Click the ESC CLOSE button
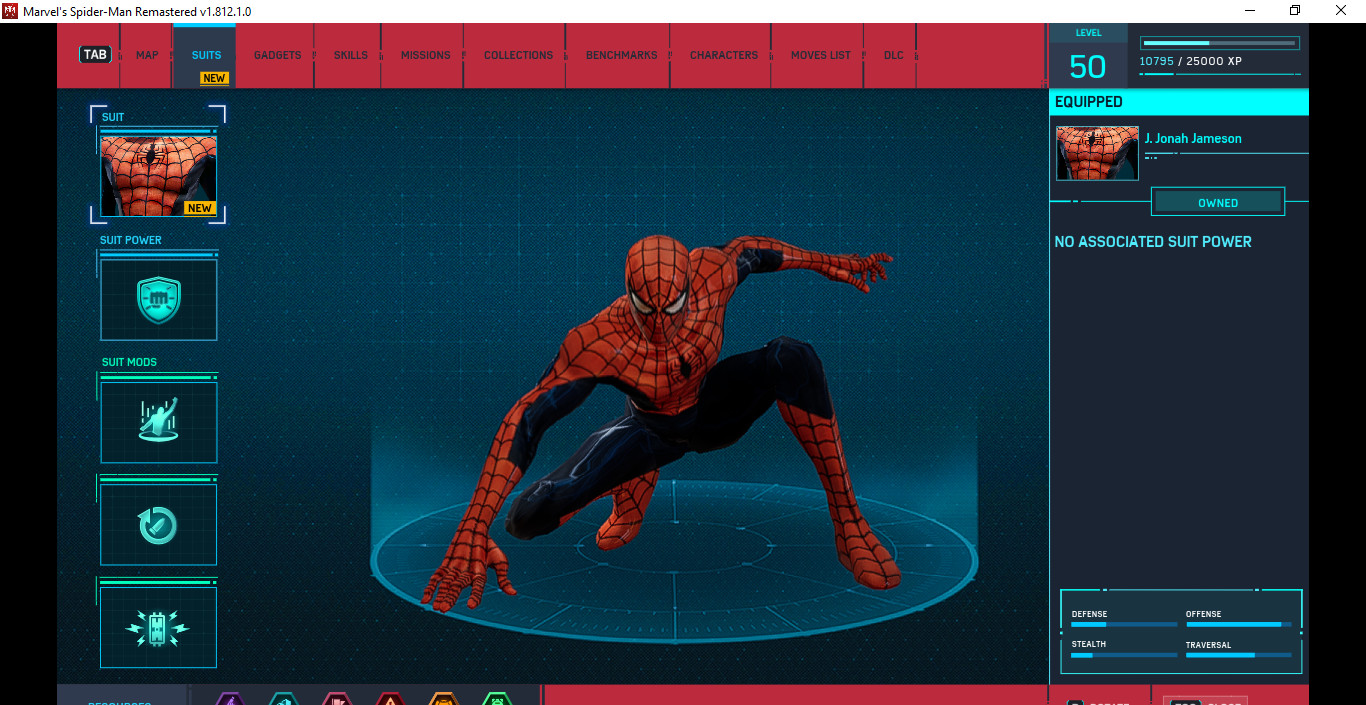Image resolution: width=1366 pixels, height=705 pixels. click(1205, 700)
